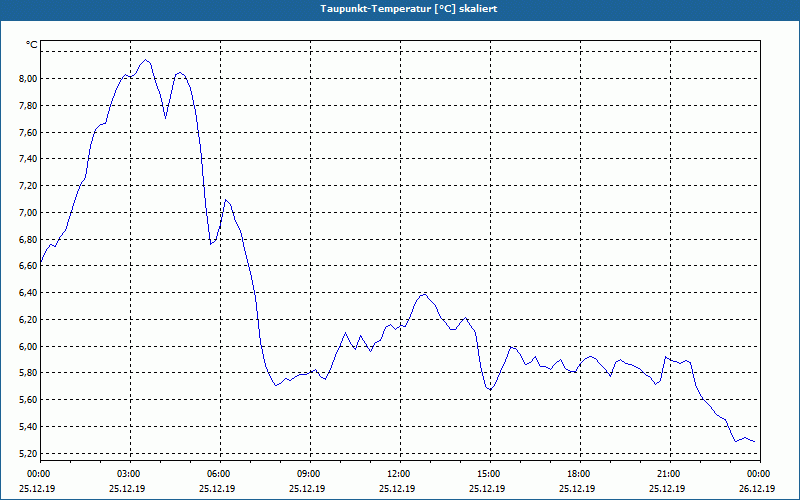Click the "5,80" y-axis label
Screen dimensions: 800x500
pyautogui.click(x=29, y=373)
